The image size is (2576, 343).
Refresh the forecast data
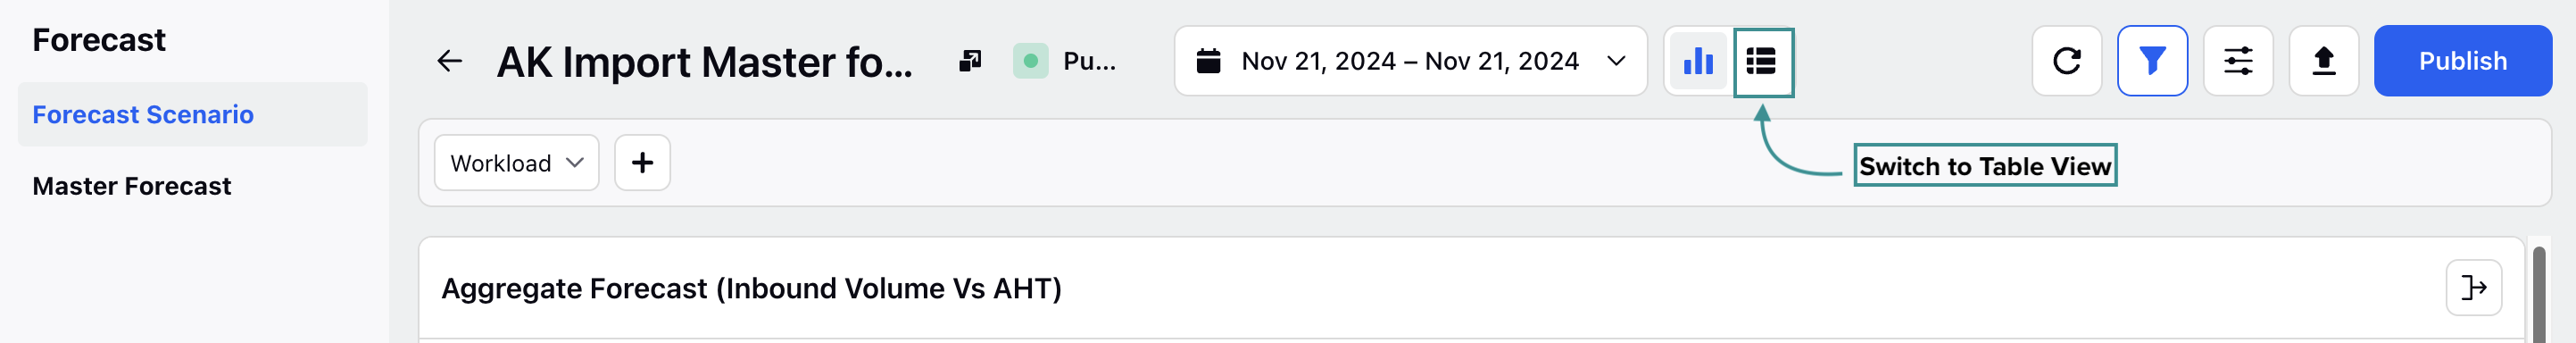point(2066,61)
